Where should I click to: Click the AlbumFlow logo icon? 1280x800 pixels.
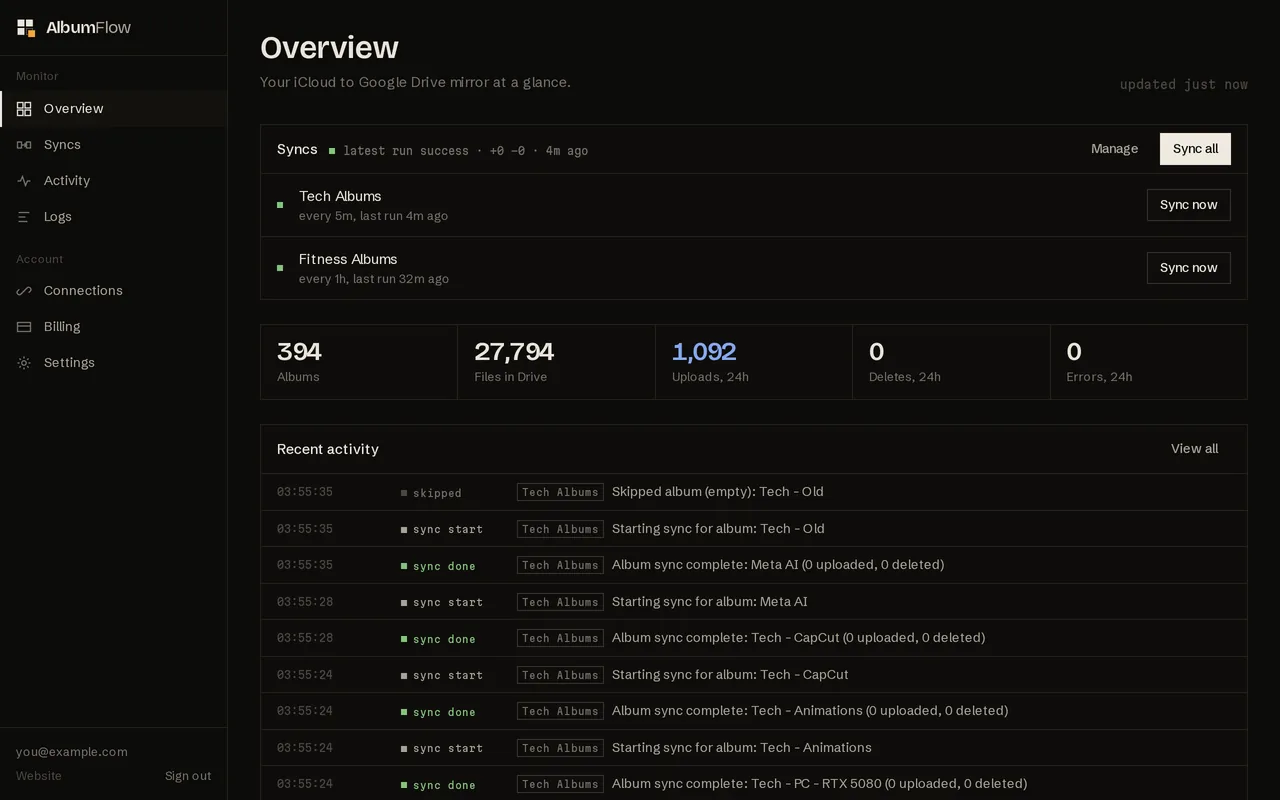(26, 28)
